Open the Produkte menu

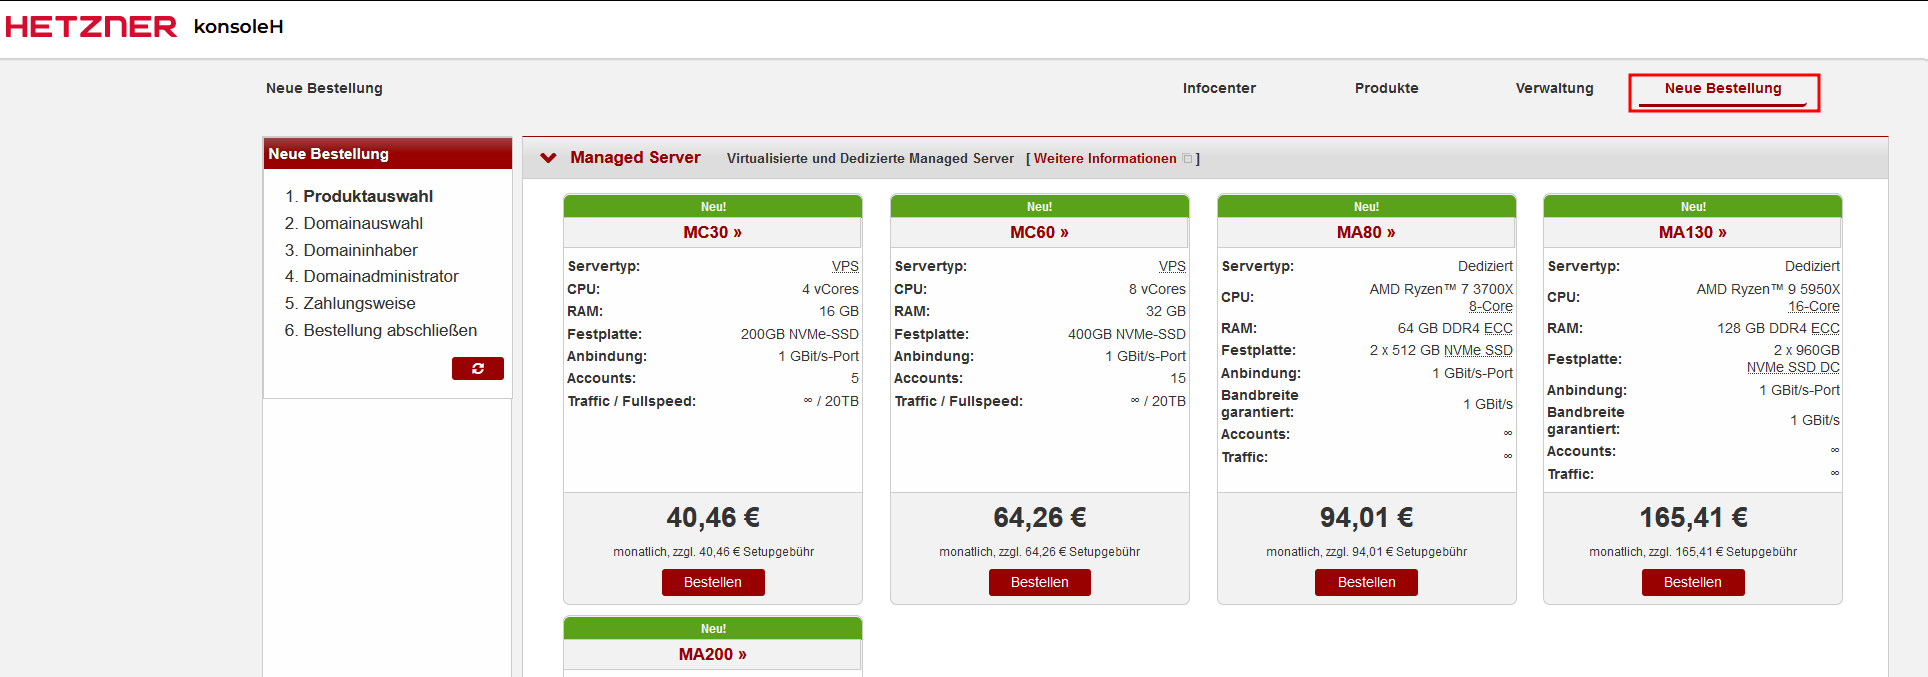[1386, 88]
